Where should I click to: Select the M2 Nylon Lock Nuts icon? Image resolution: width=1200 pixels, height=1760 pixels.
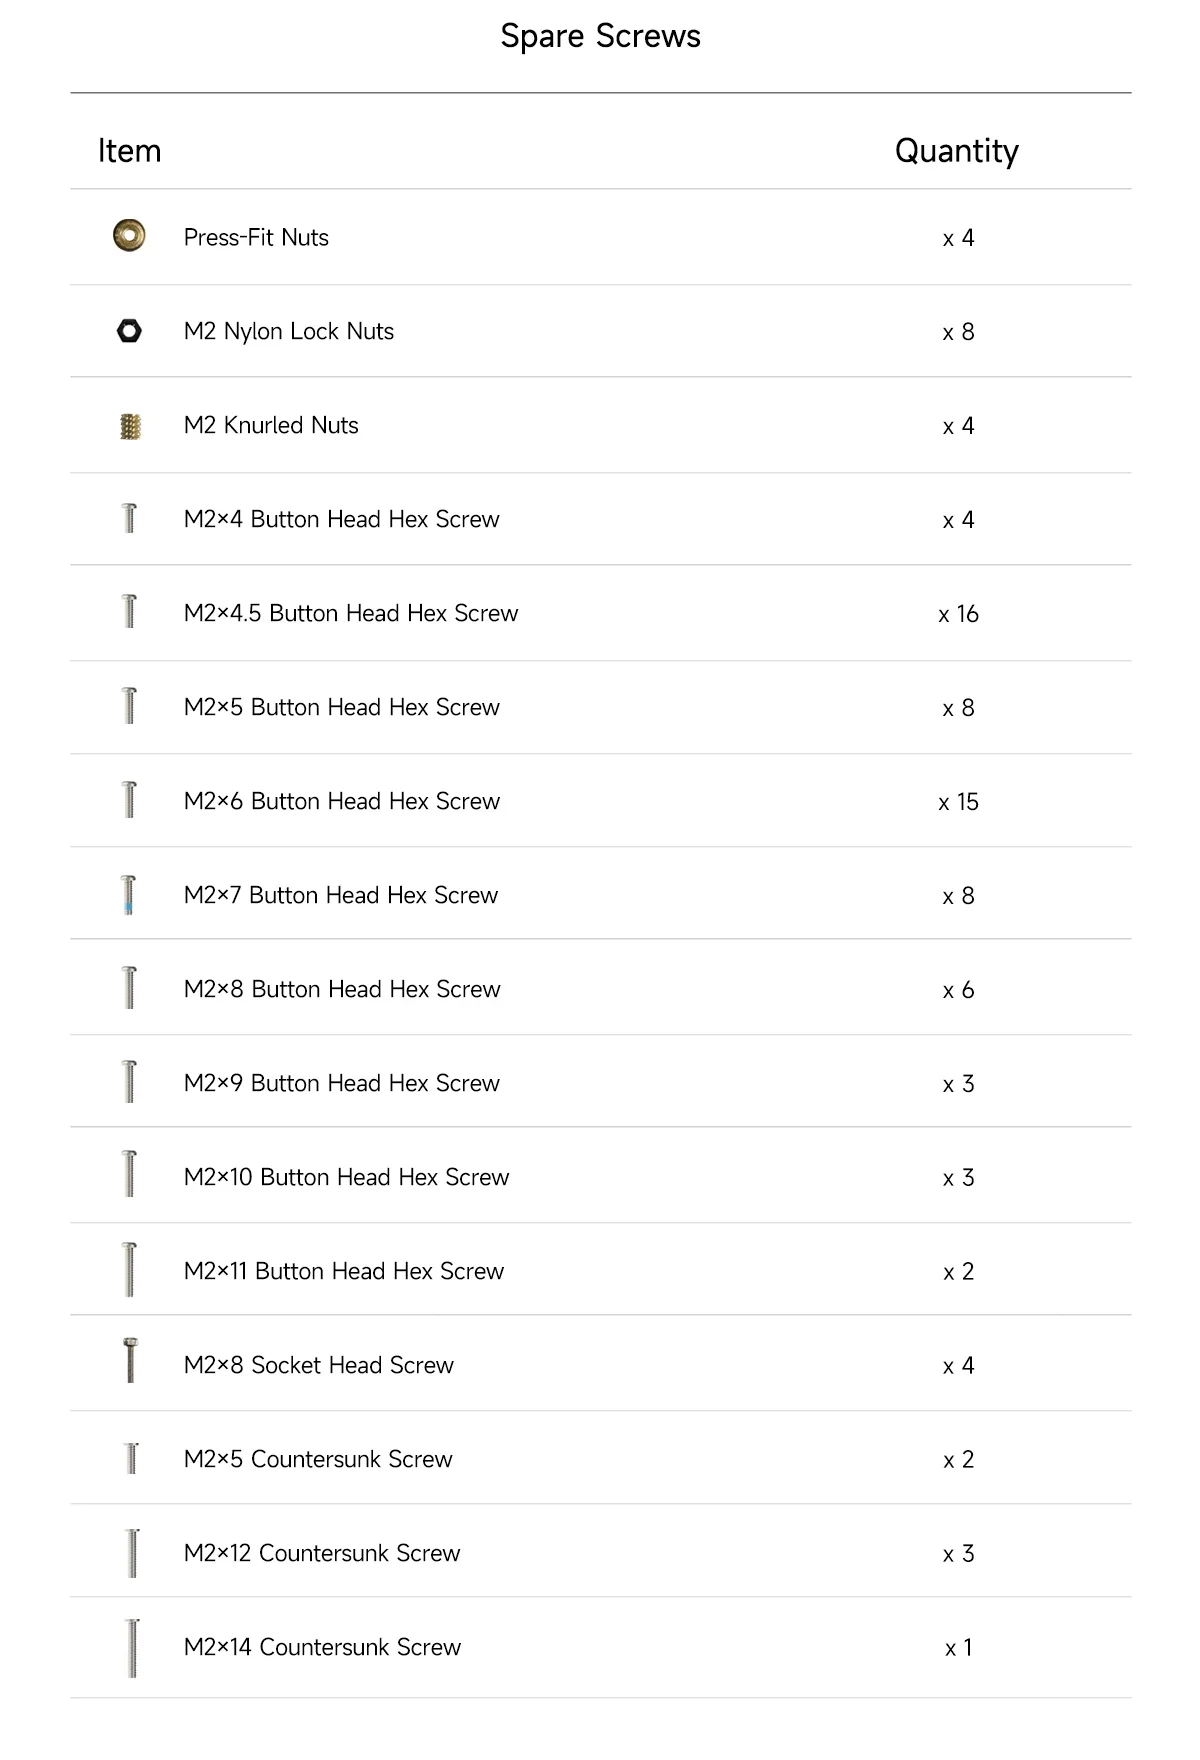coord(129,331)
